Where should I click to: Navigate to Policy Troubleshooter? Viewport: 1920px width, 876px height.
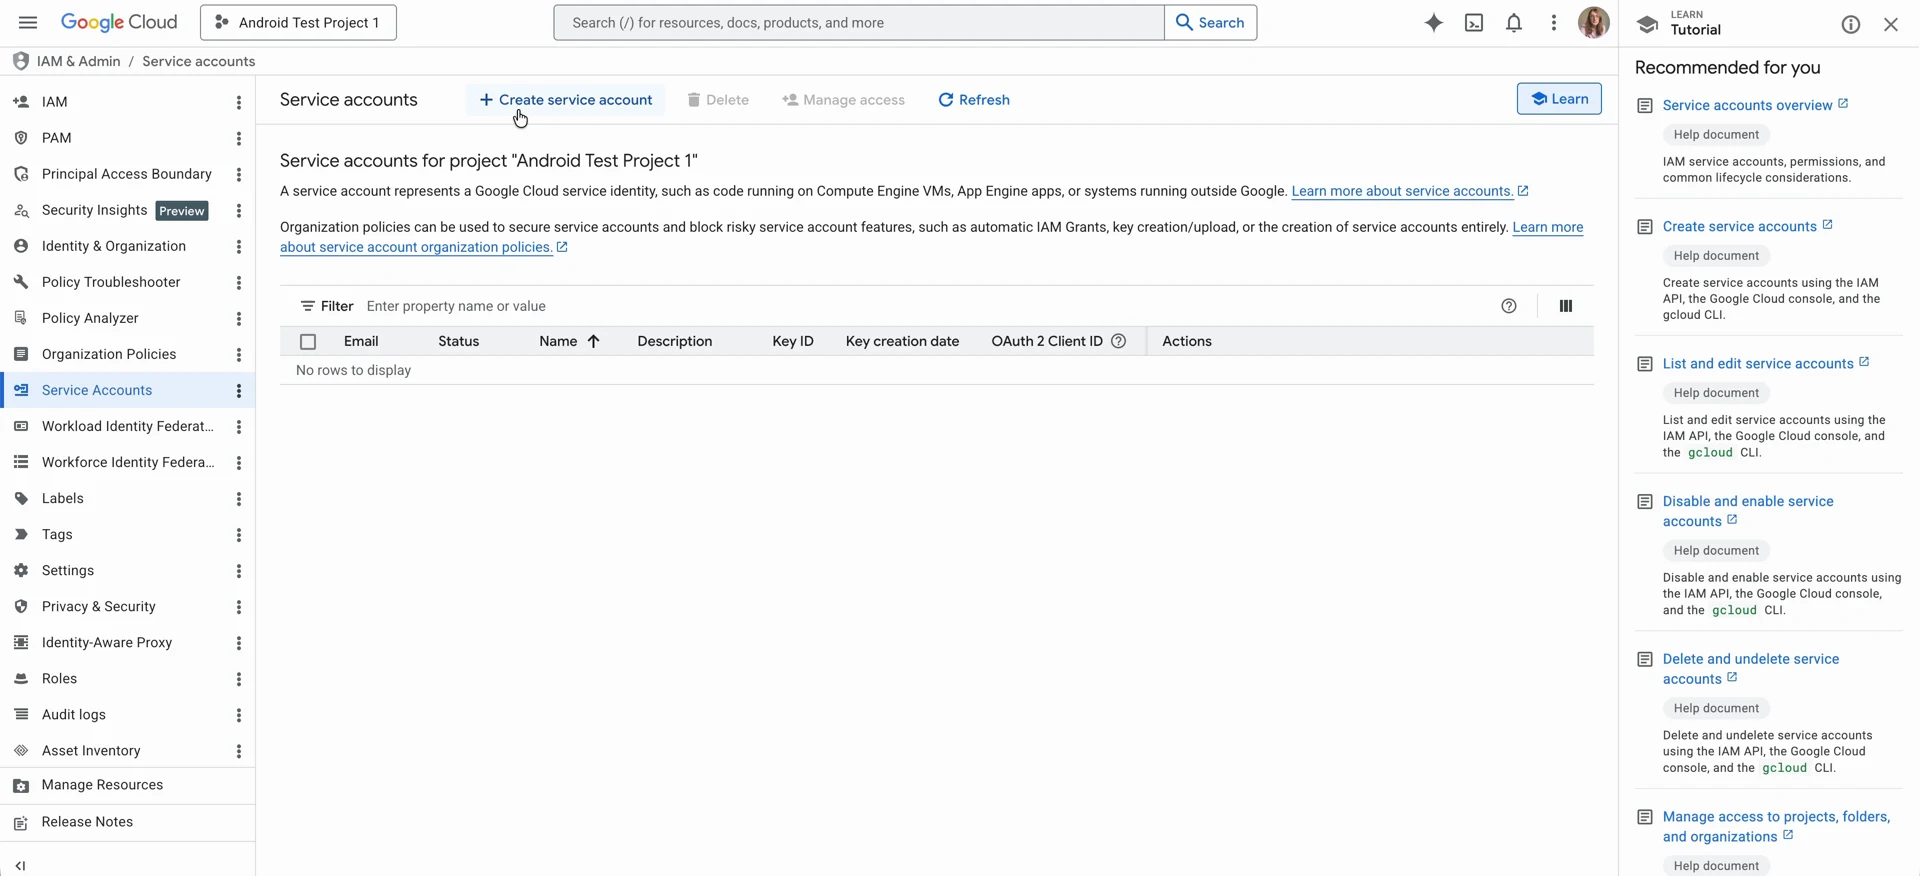click(110, 282)
